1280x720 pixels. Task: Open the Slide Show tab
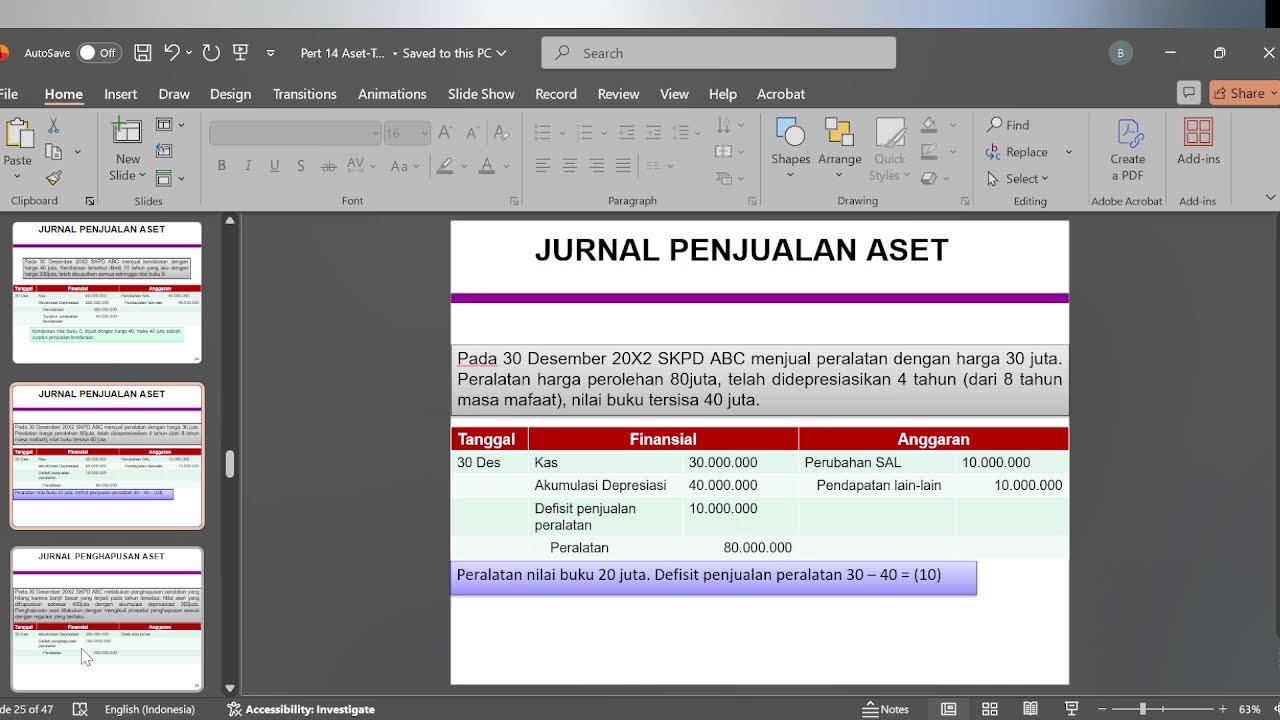pos(481,94)
